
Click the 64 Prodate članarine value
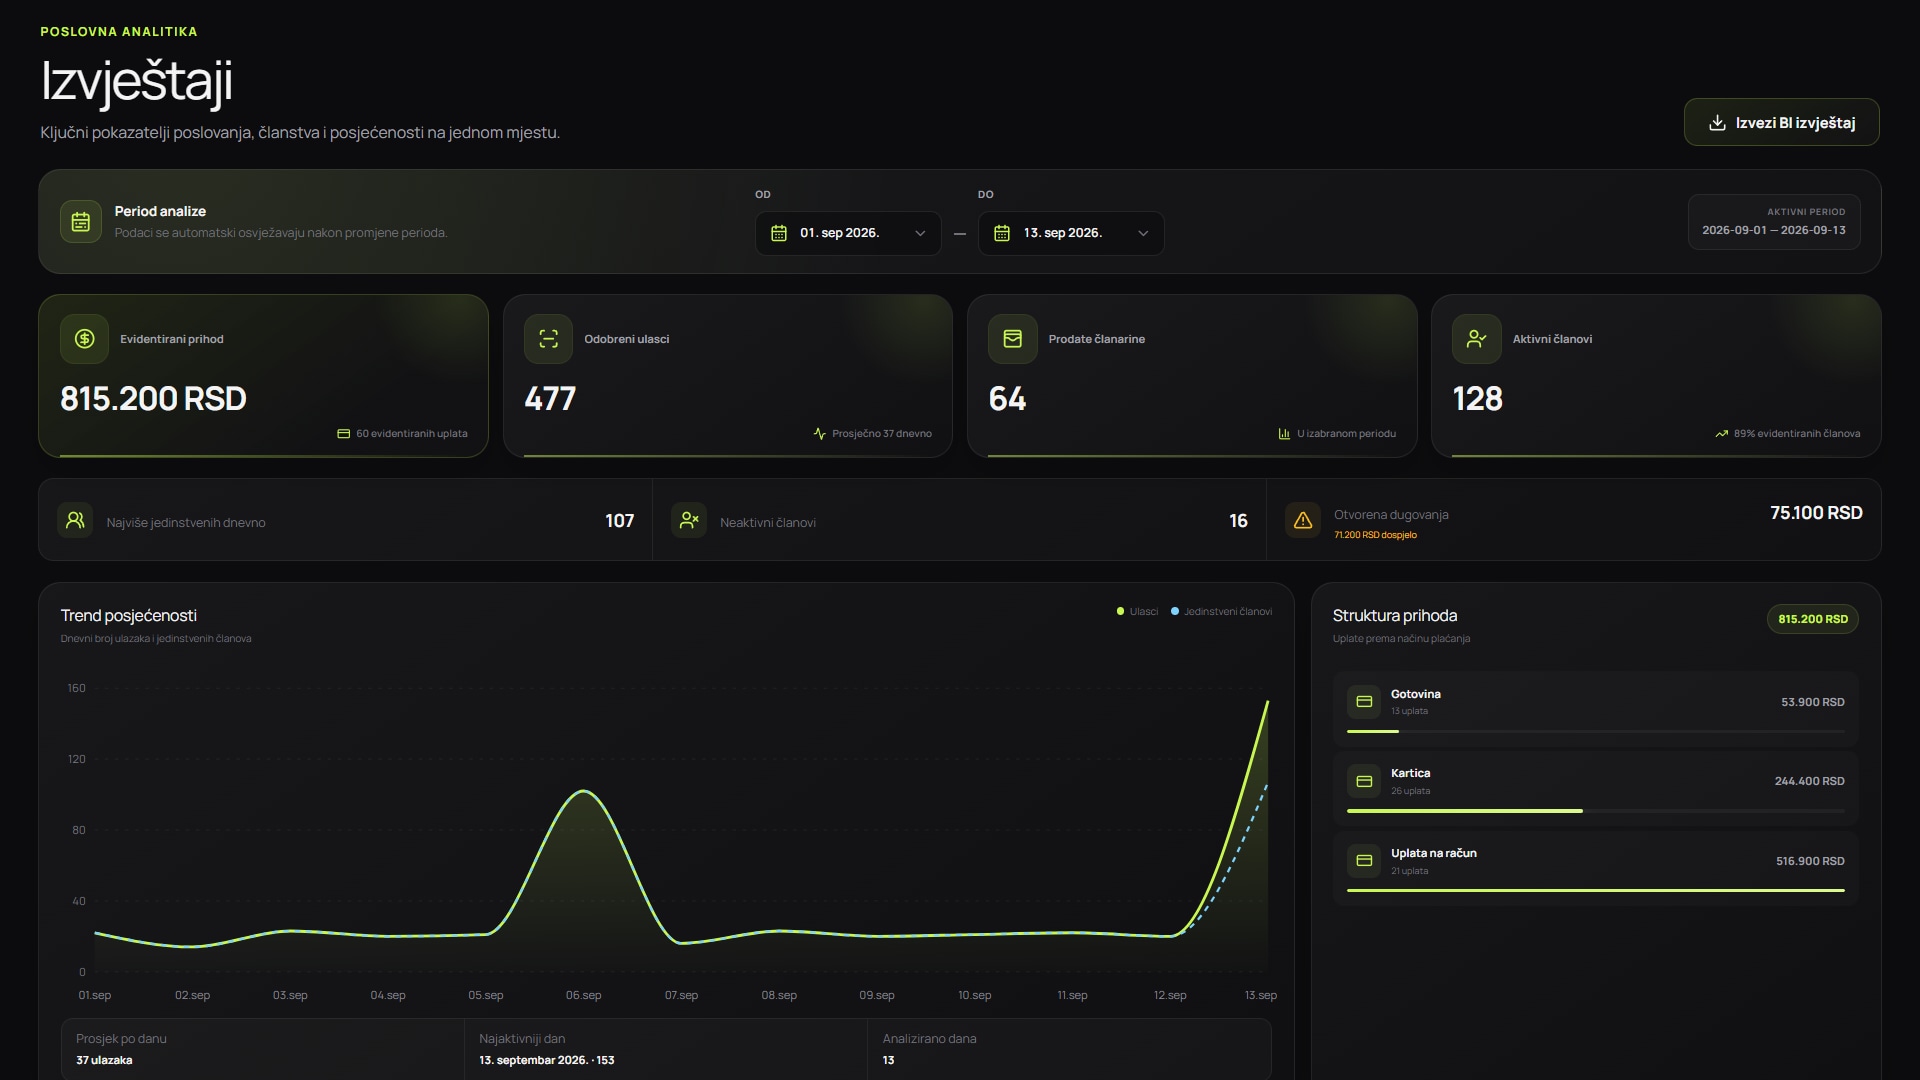(1007, 399)
